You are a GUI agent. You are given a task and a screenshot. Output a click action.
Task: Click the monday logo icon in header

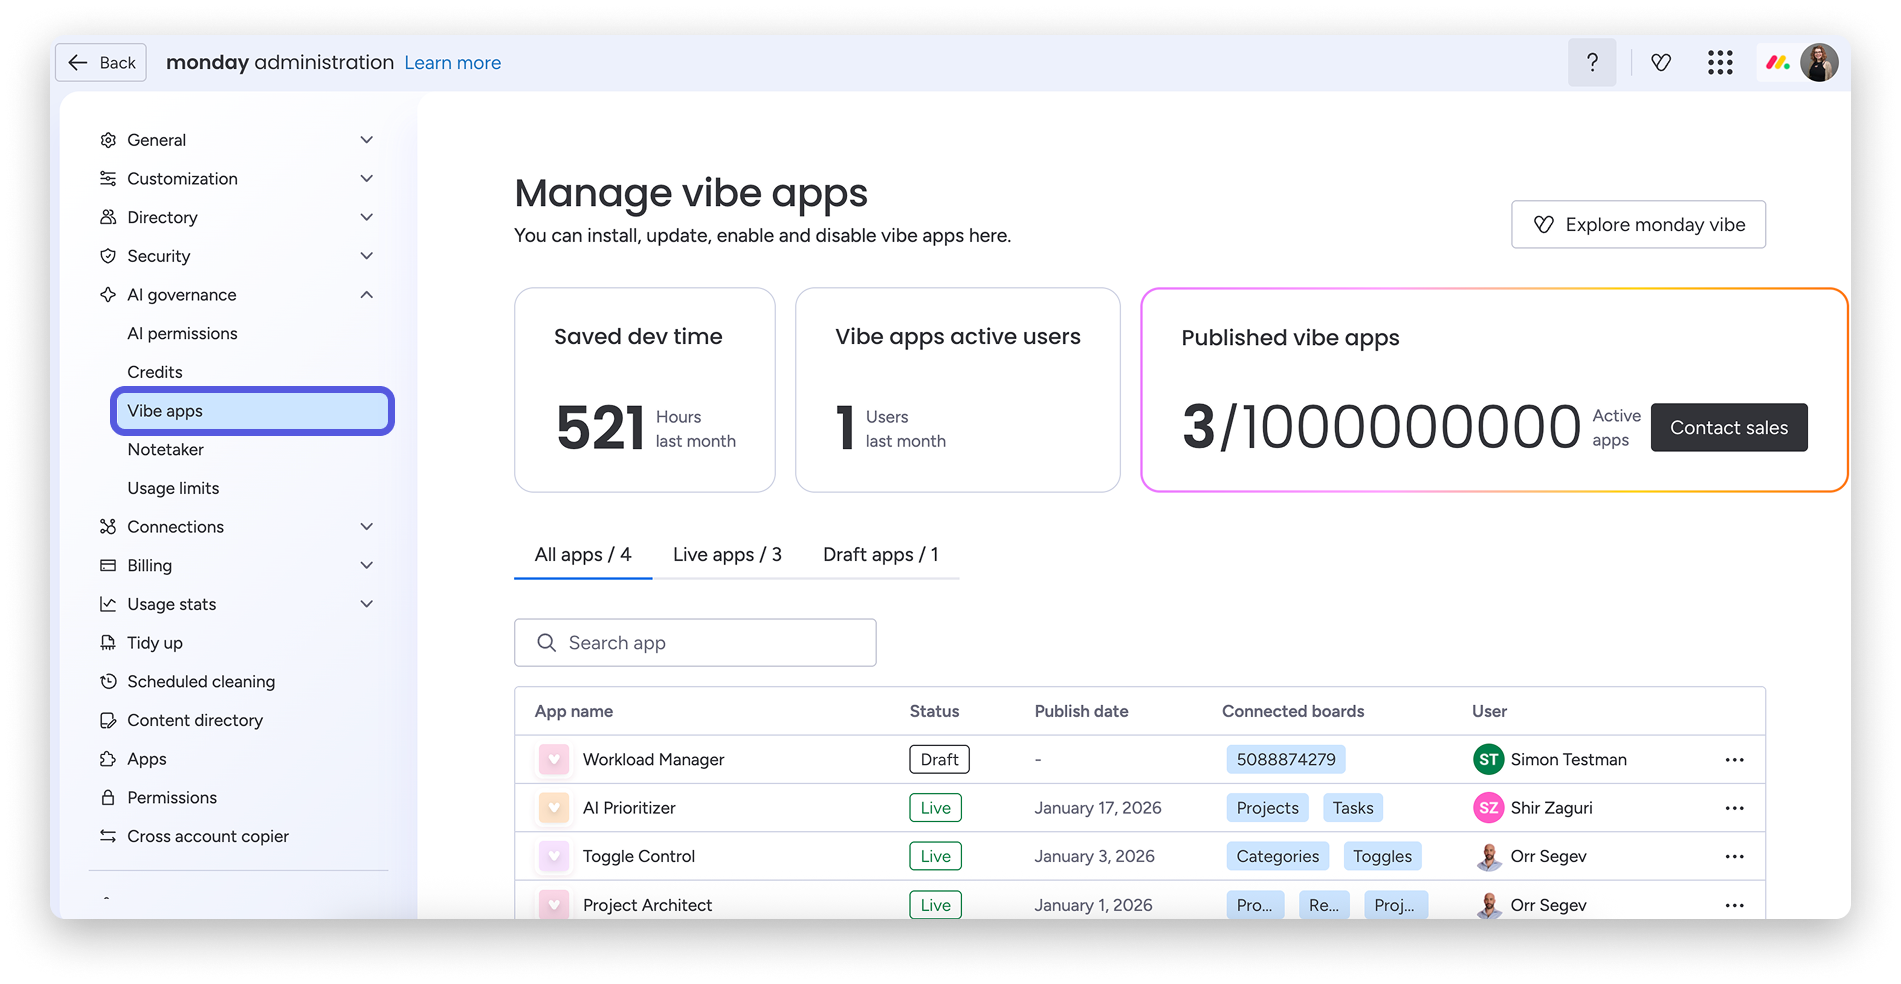click(1777, 63)
